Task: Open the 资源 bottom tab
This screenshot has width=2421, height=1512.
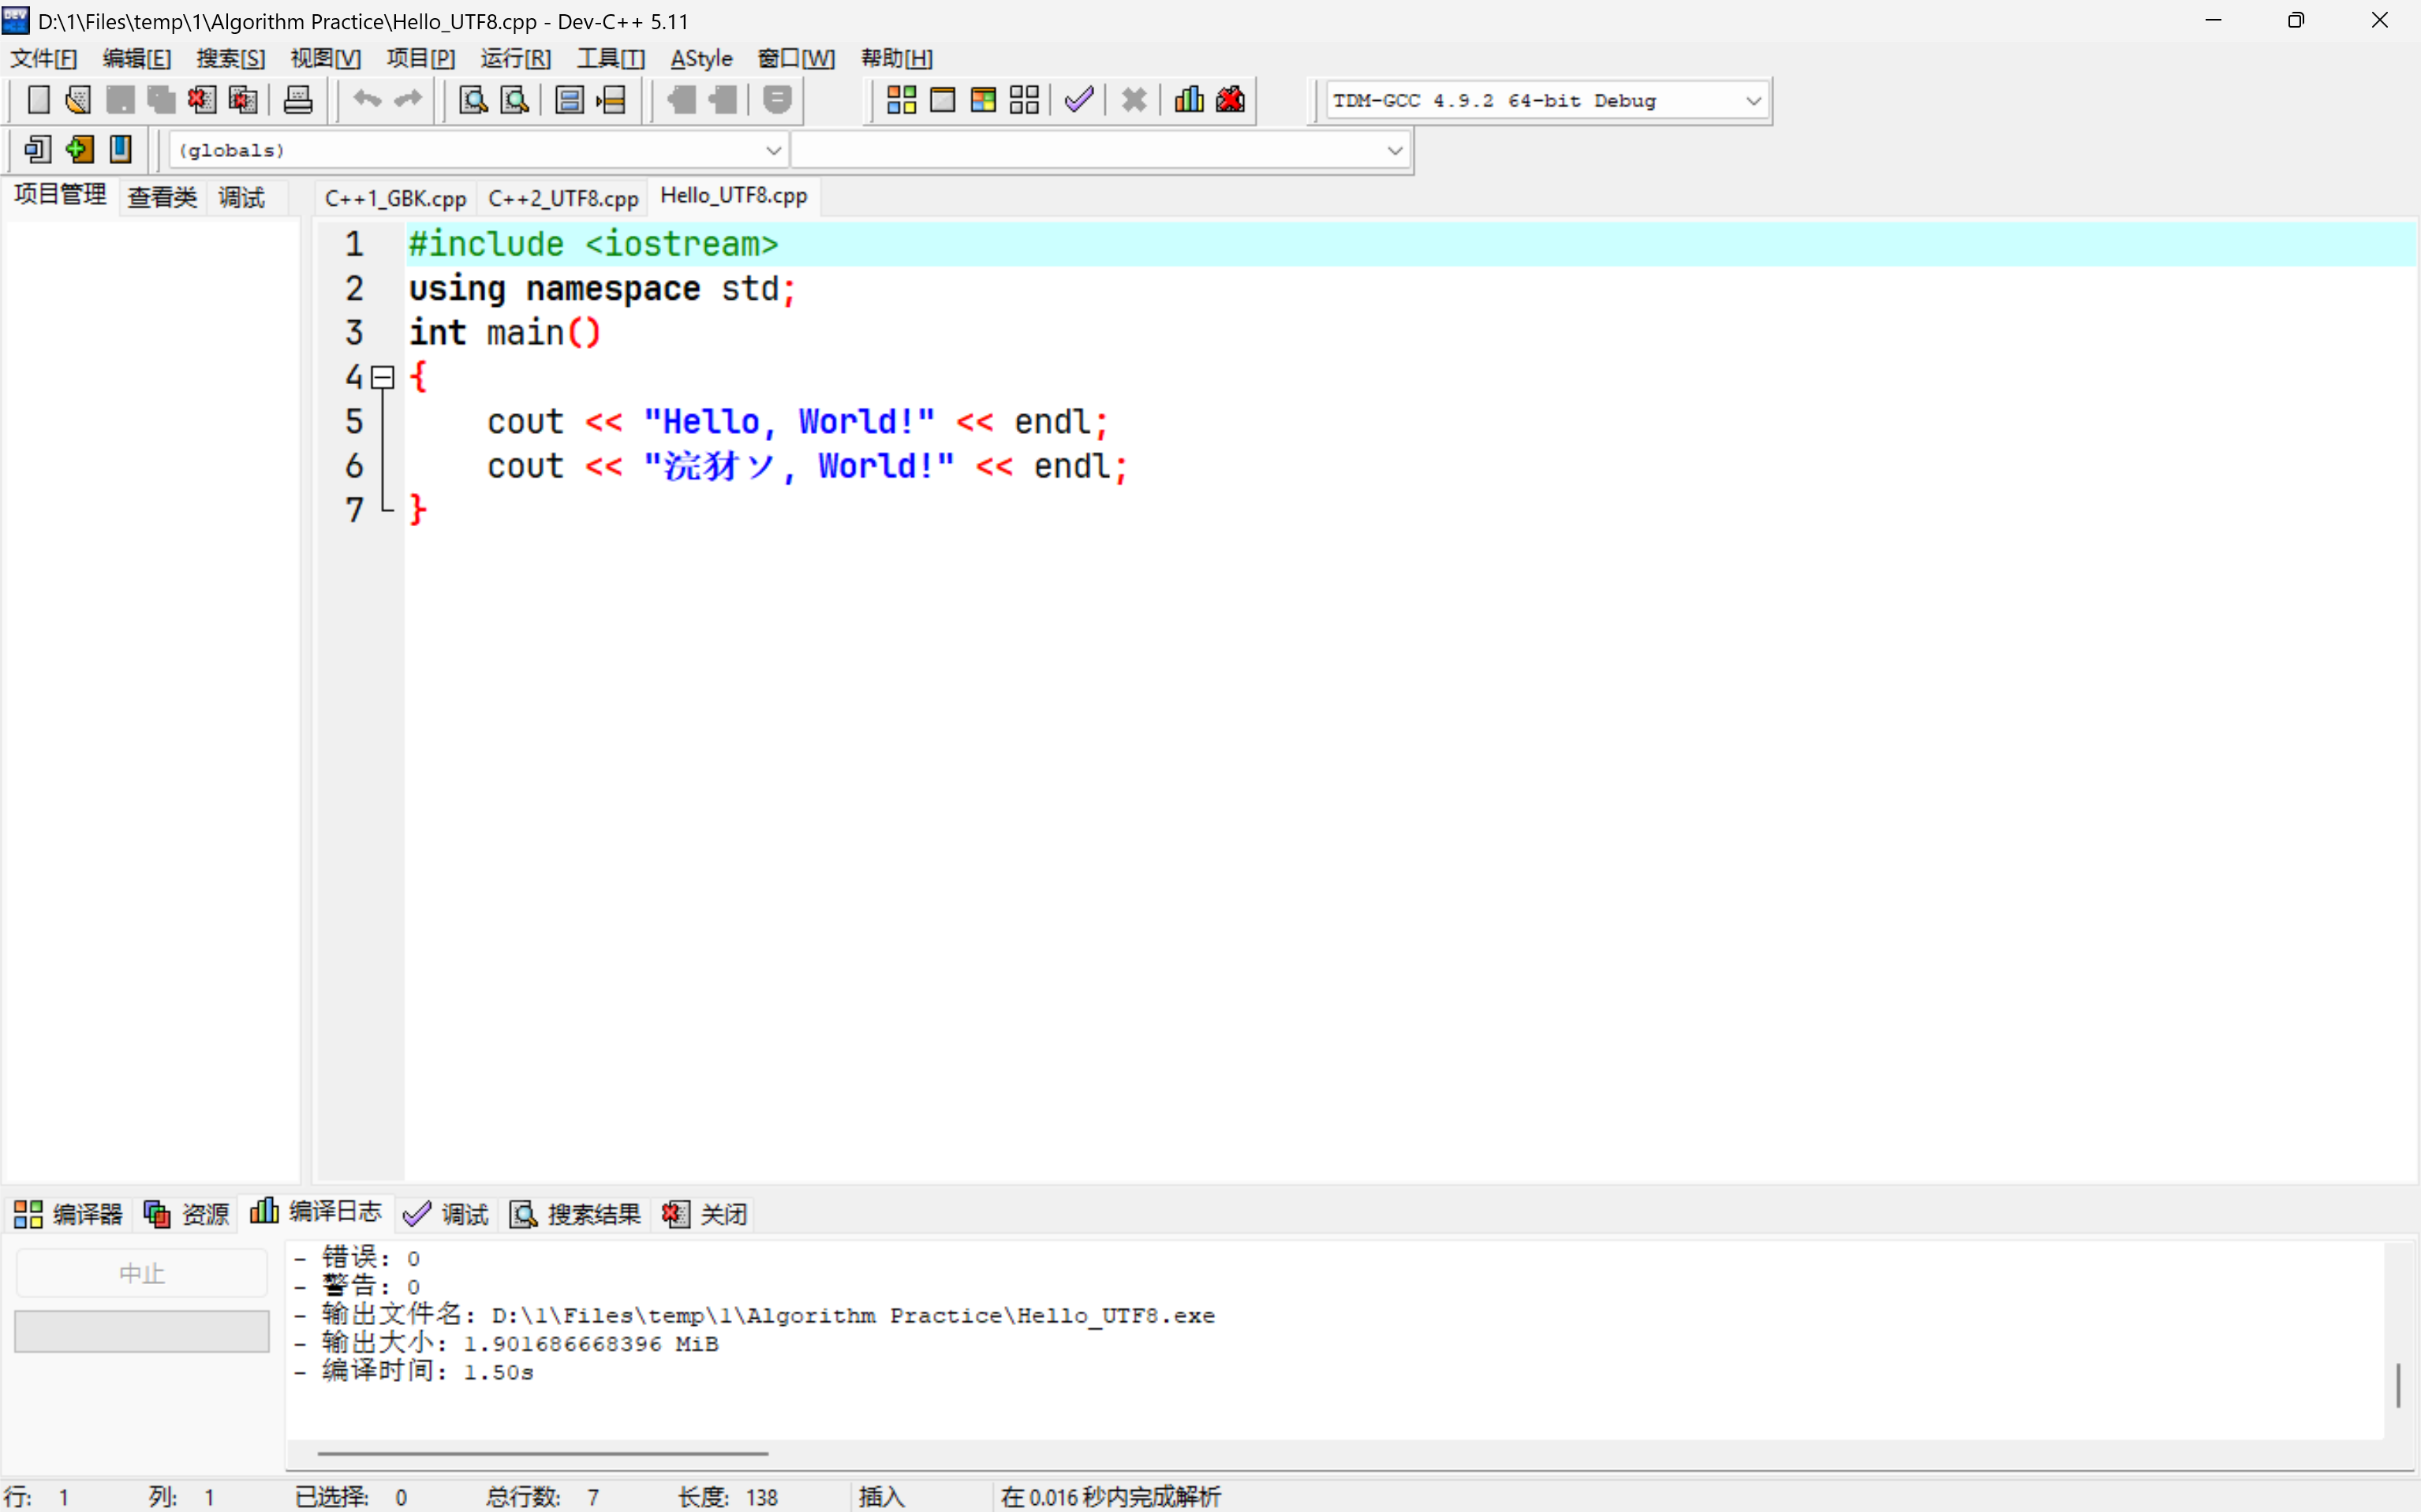Action: click(x=186, y=1214)
